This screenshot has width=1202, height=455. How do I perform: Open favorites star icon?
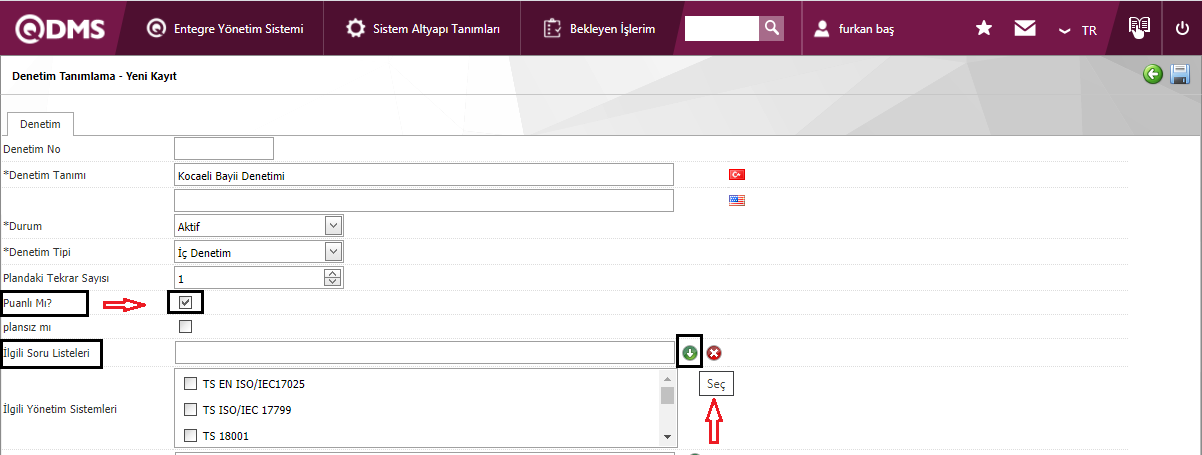984,29
